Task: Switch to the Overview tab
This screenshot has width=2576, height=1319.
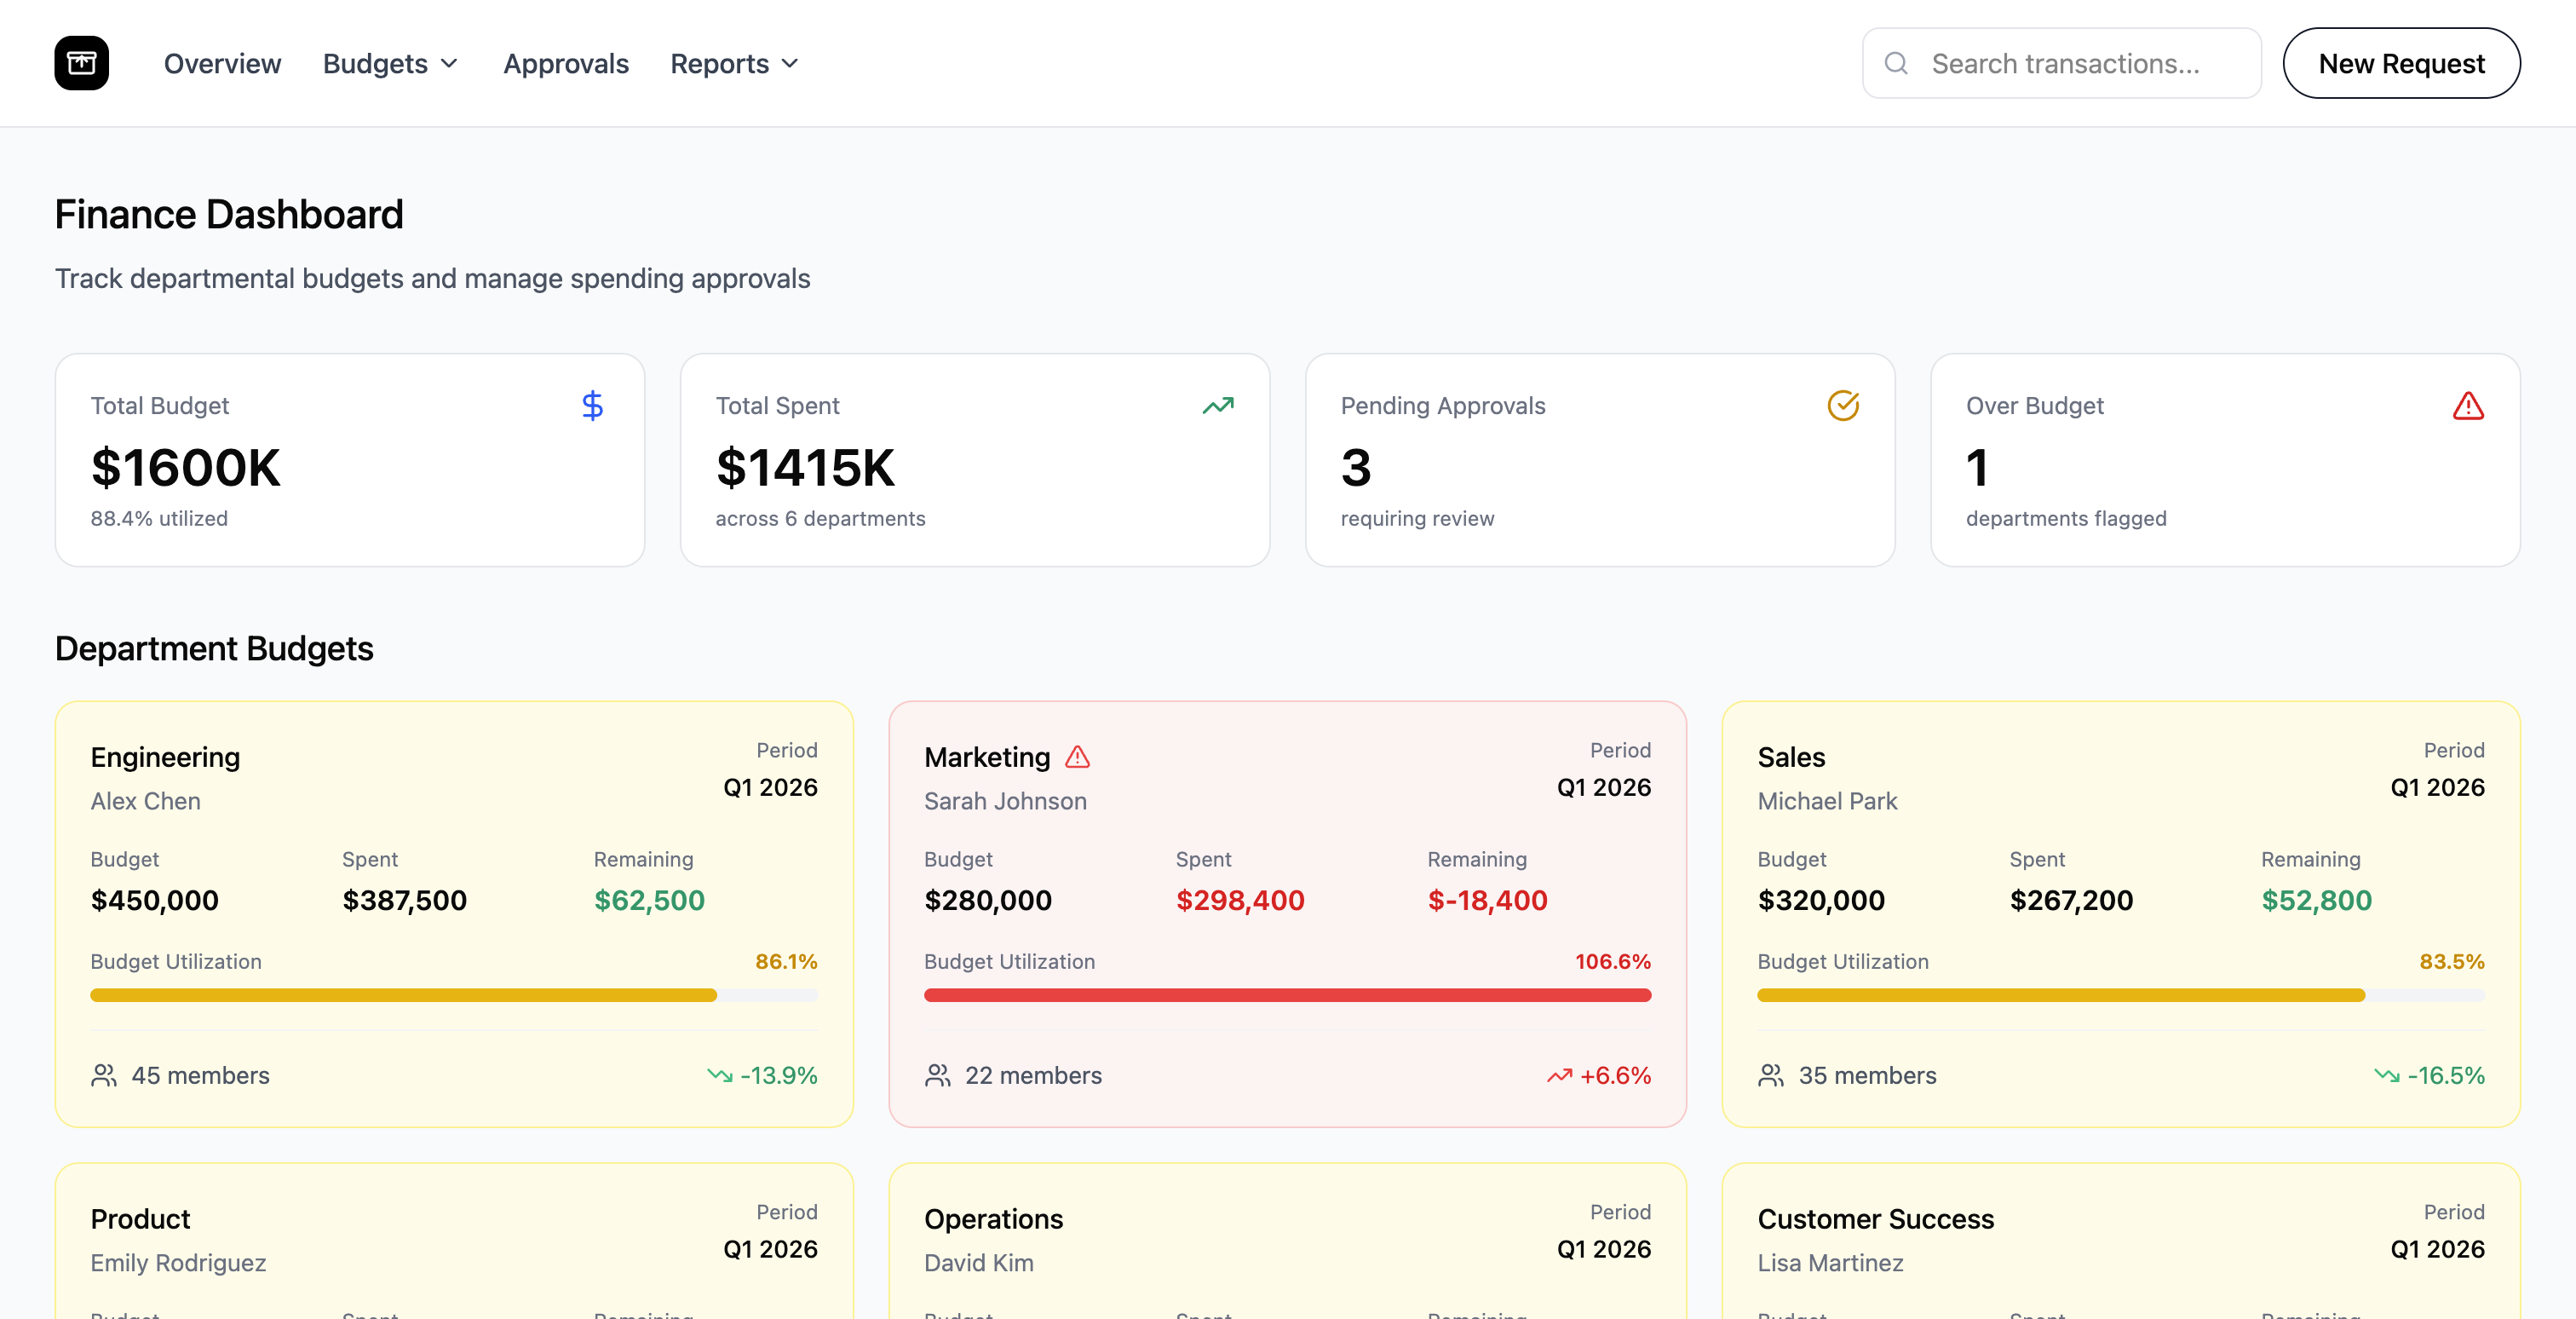Action: (x=222, y=63)
